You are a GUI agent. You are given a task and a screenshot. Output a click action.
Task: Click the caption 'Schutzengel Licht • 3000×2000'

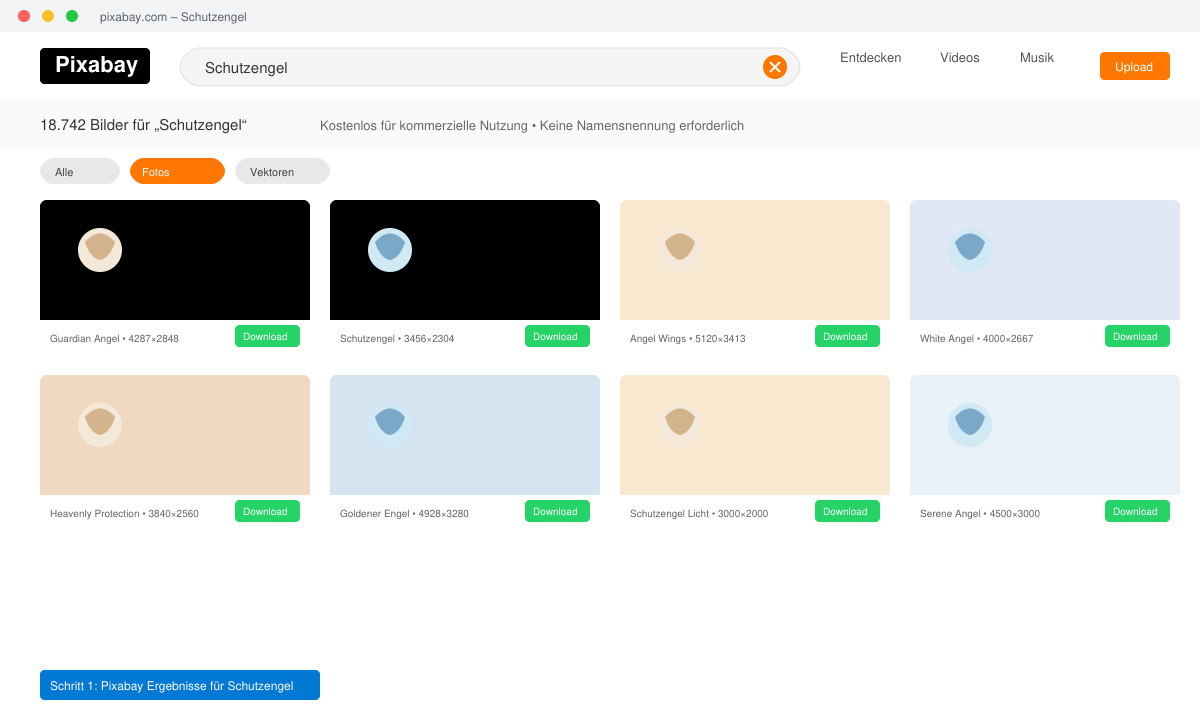point(699,514)
